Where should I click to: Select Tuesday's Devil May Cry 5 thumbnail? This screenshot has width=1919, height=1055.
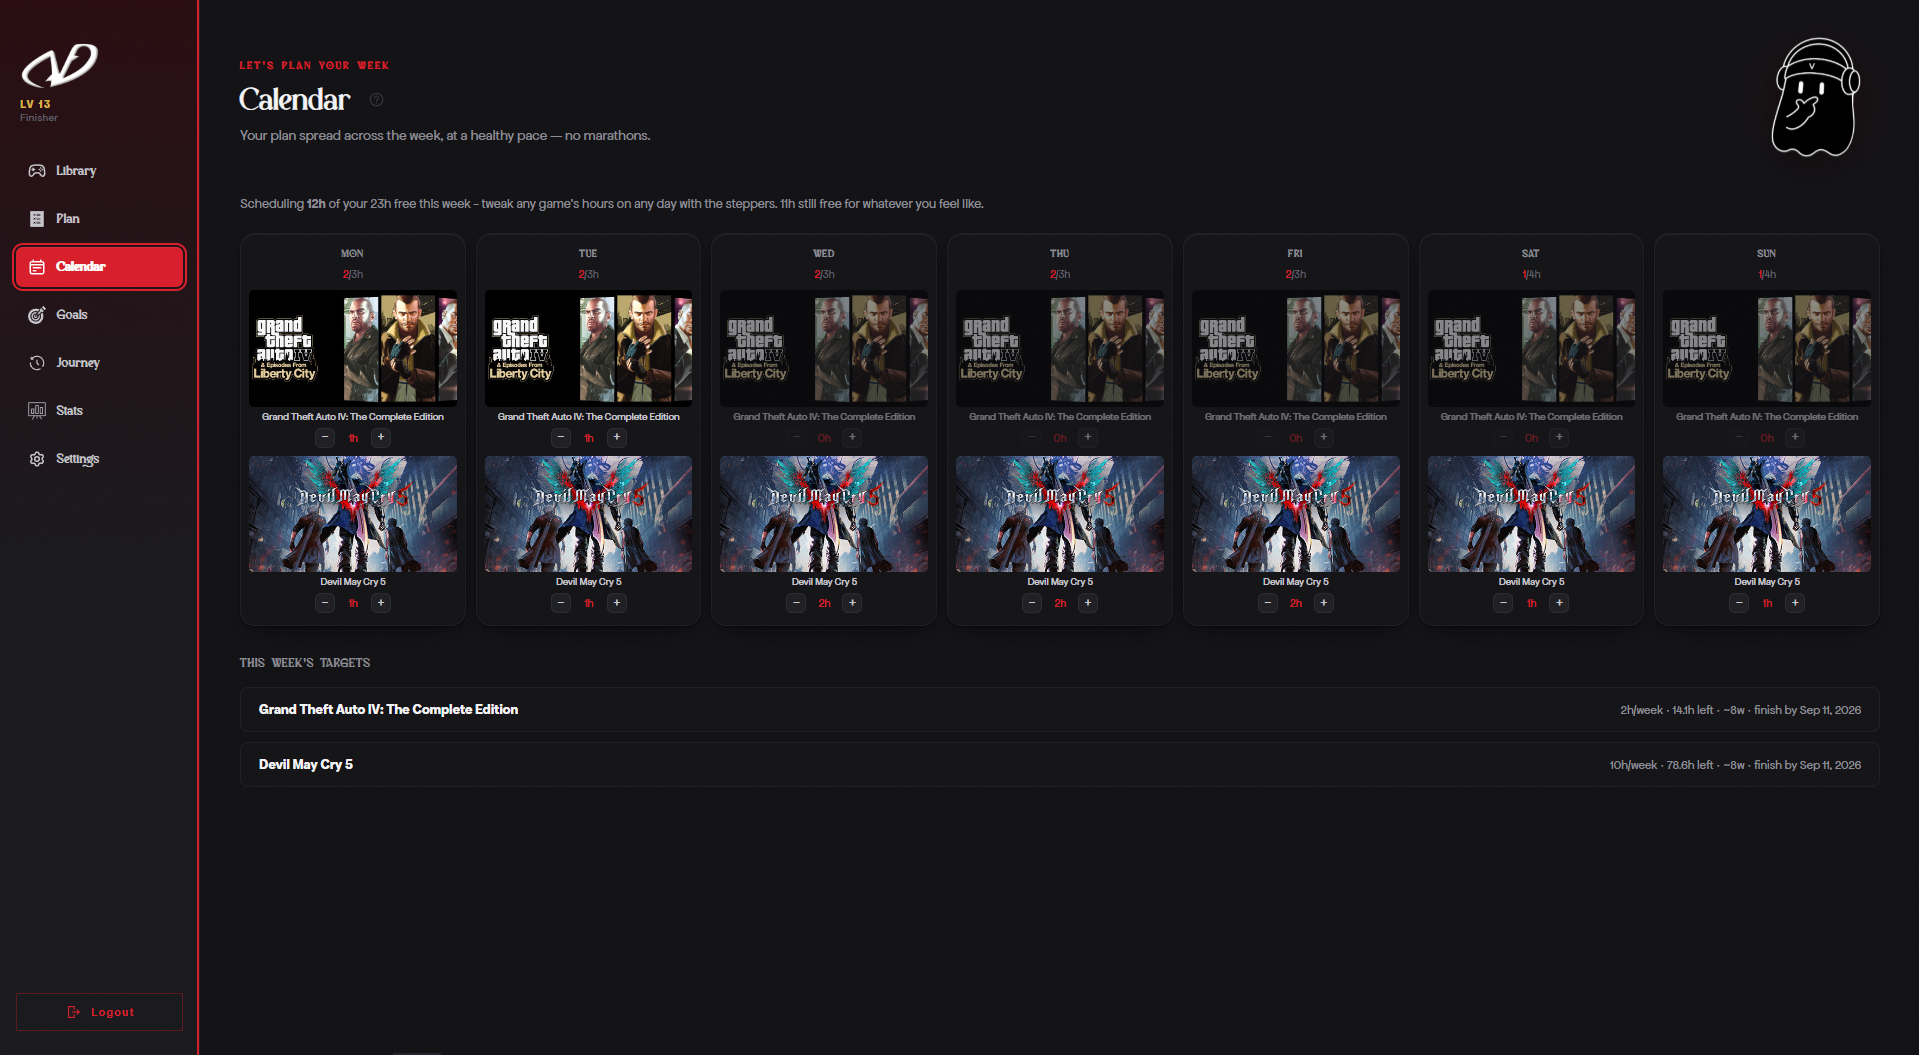point(588,514)
